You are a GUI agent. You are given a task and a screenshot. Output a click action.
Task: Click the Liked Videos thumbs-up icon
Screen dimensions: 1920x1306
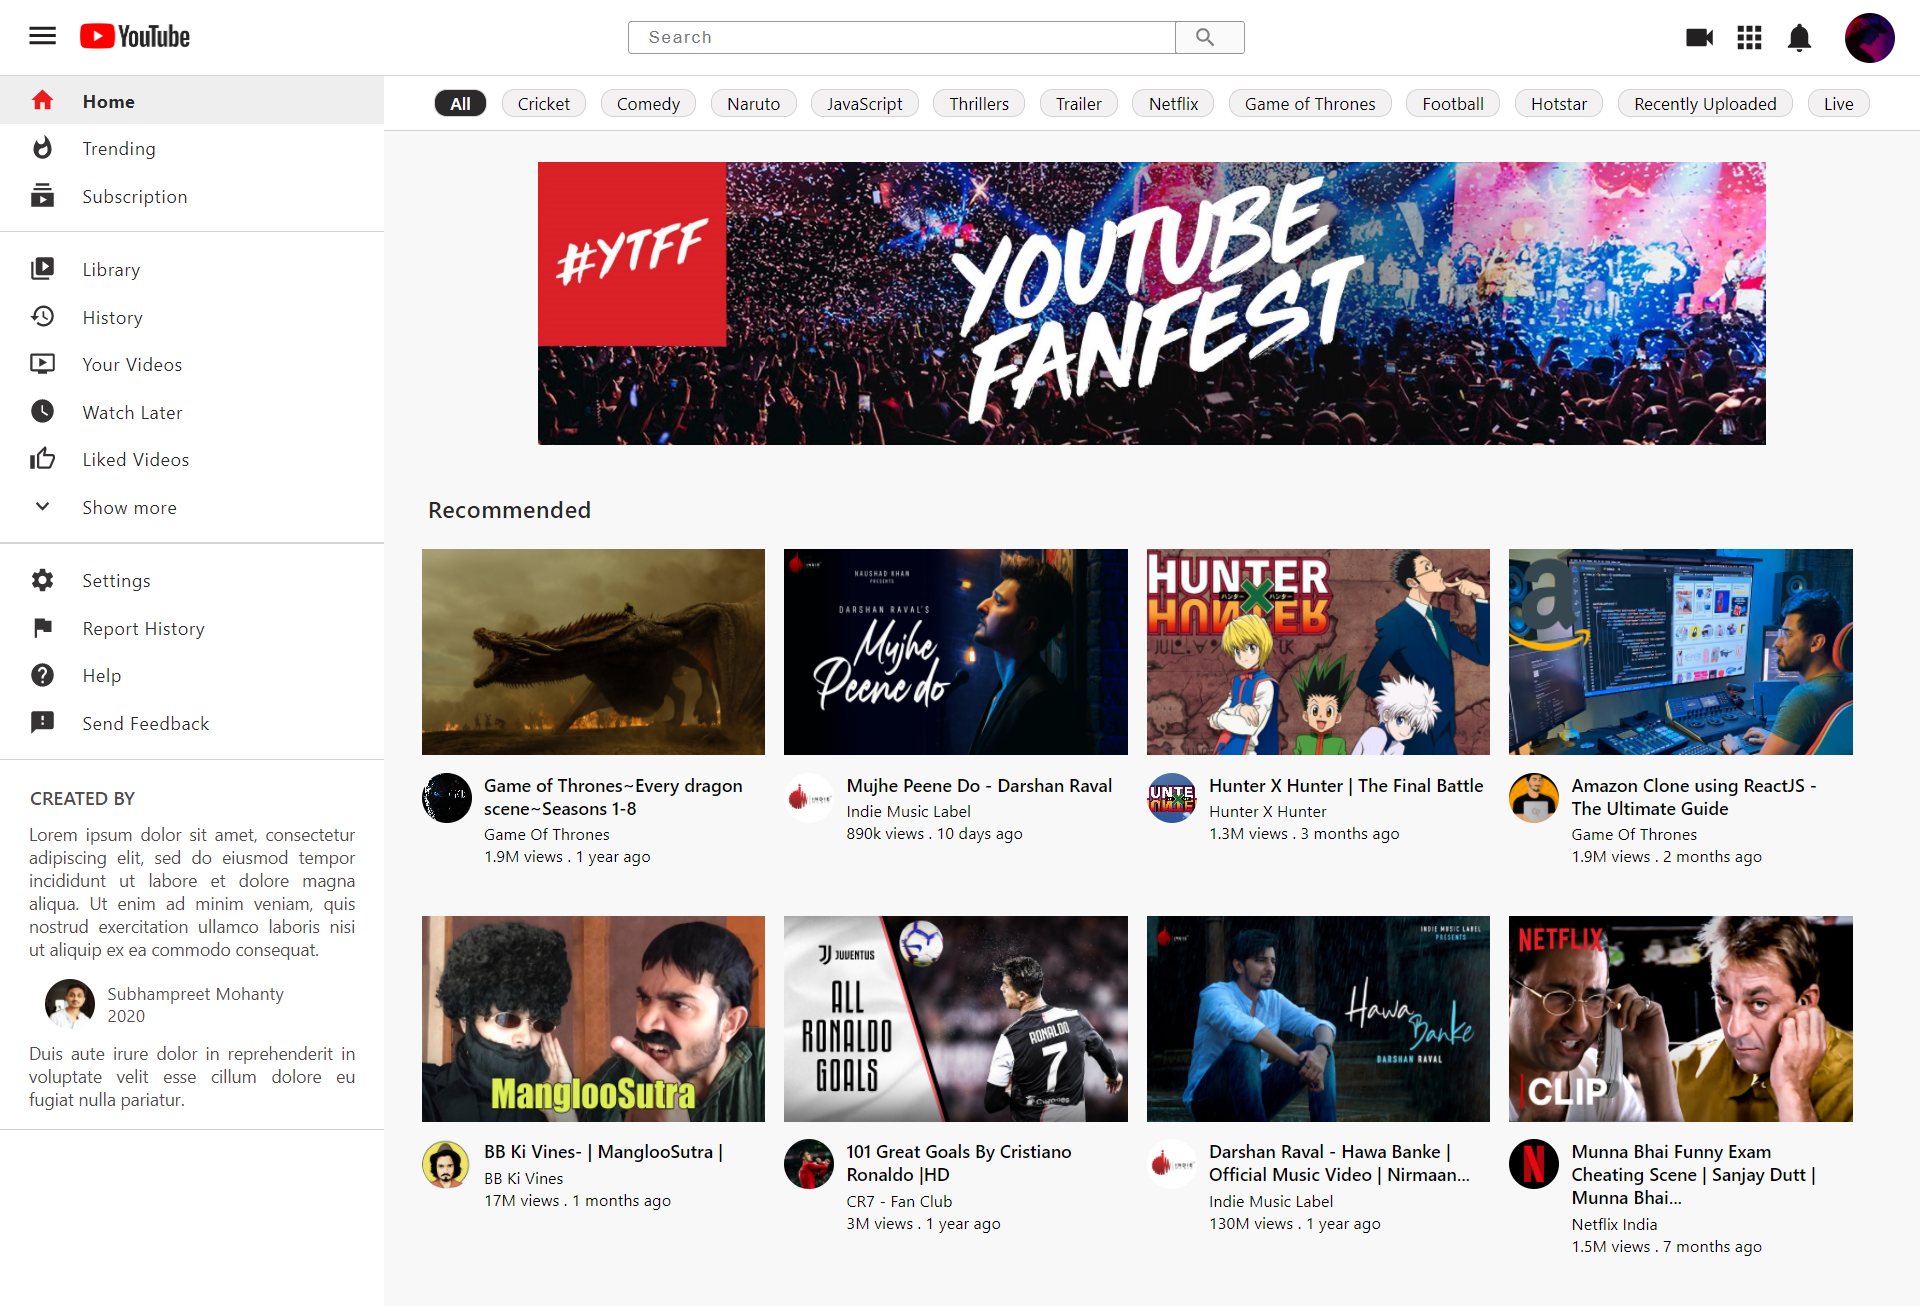(x=42, y=459)
